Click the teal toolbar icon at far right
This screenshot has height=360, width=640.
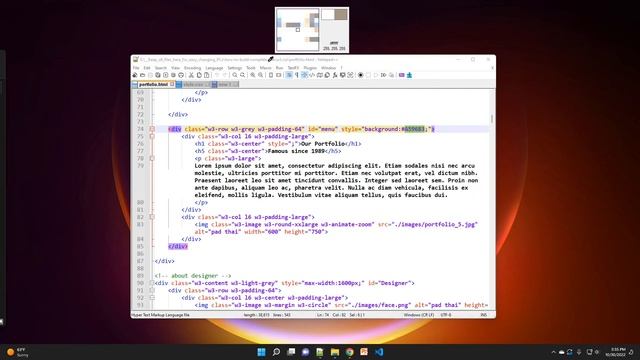point(409,75)
